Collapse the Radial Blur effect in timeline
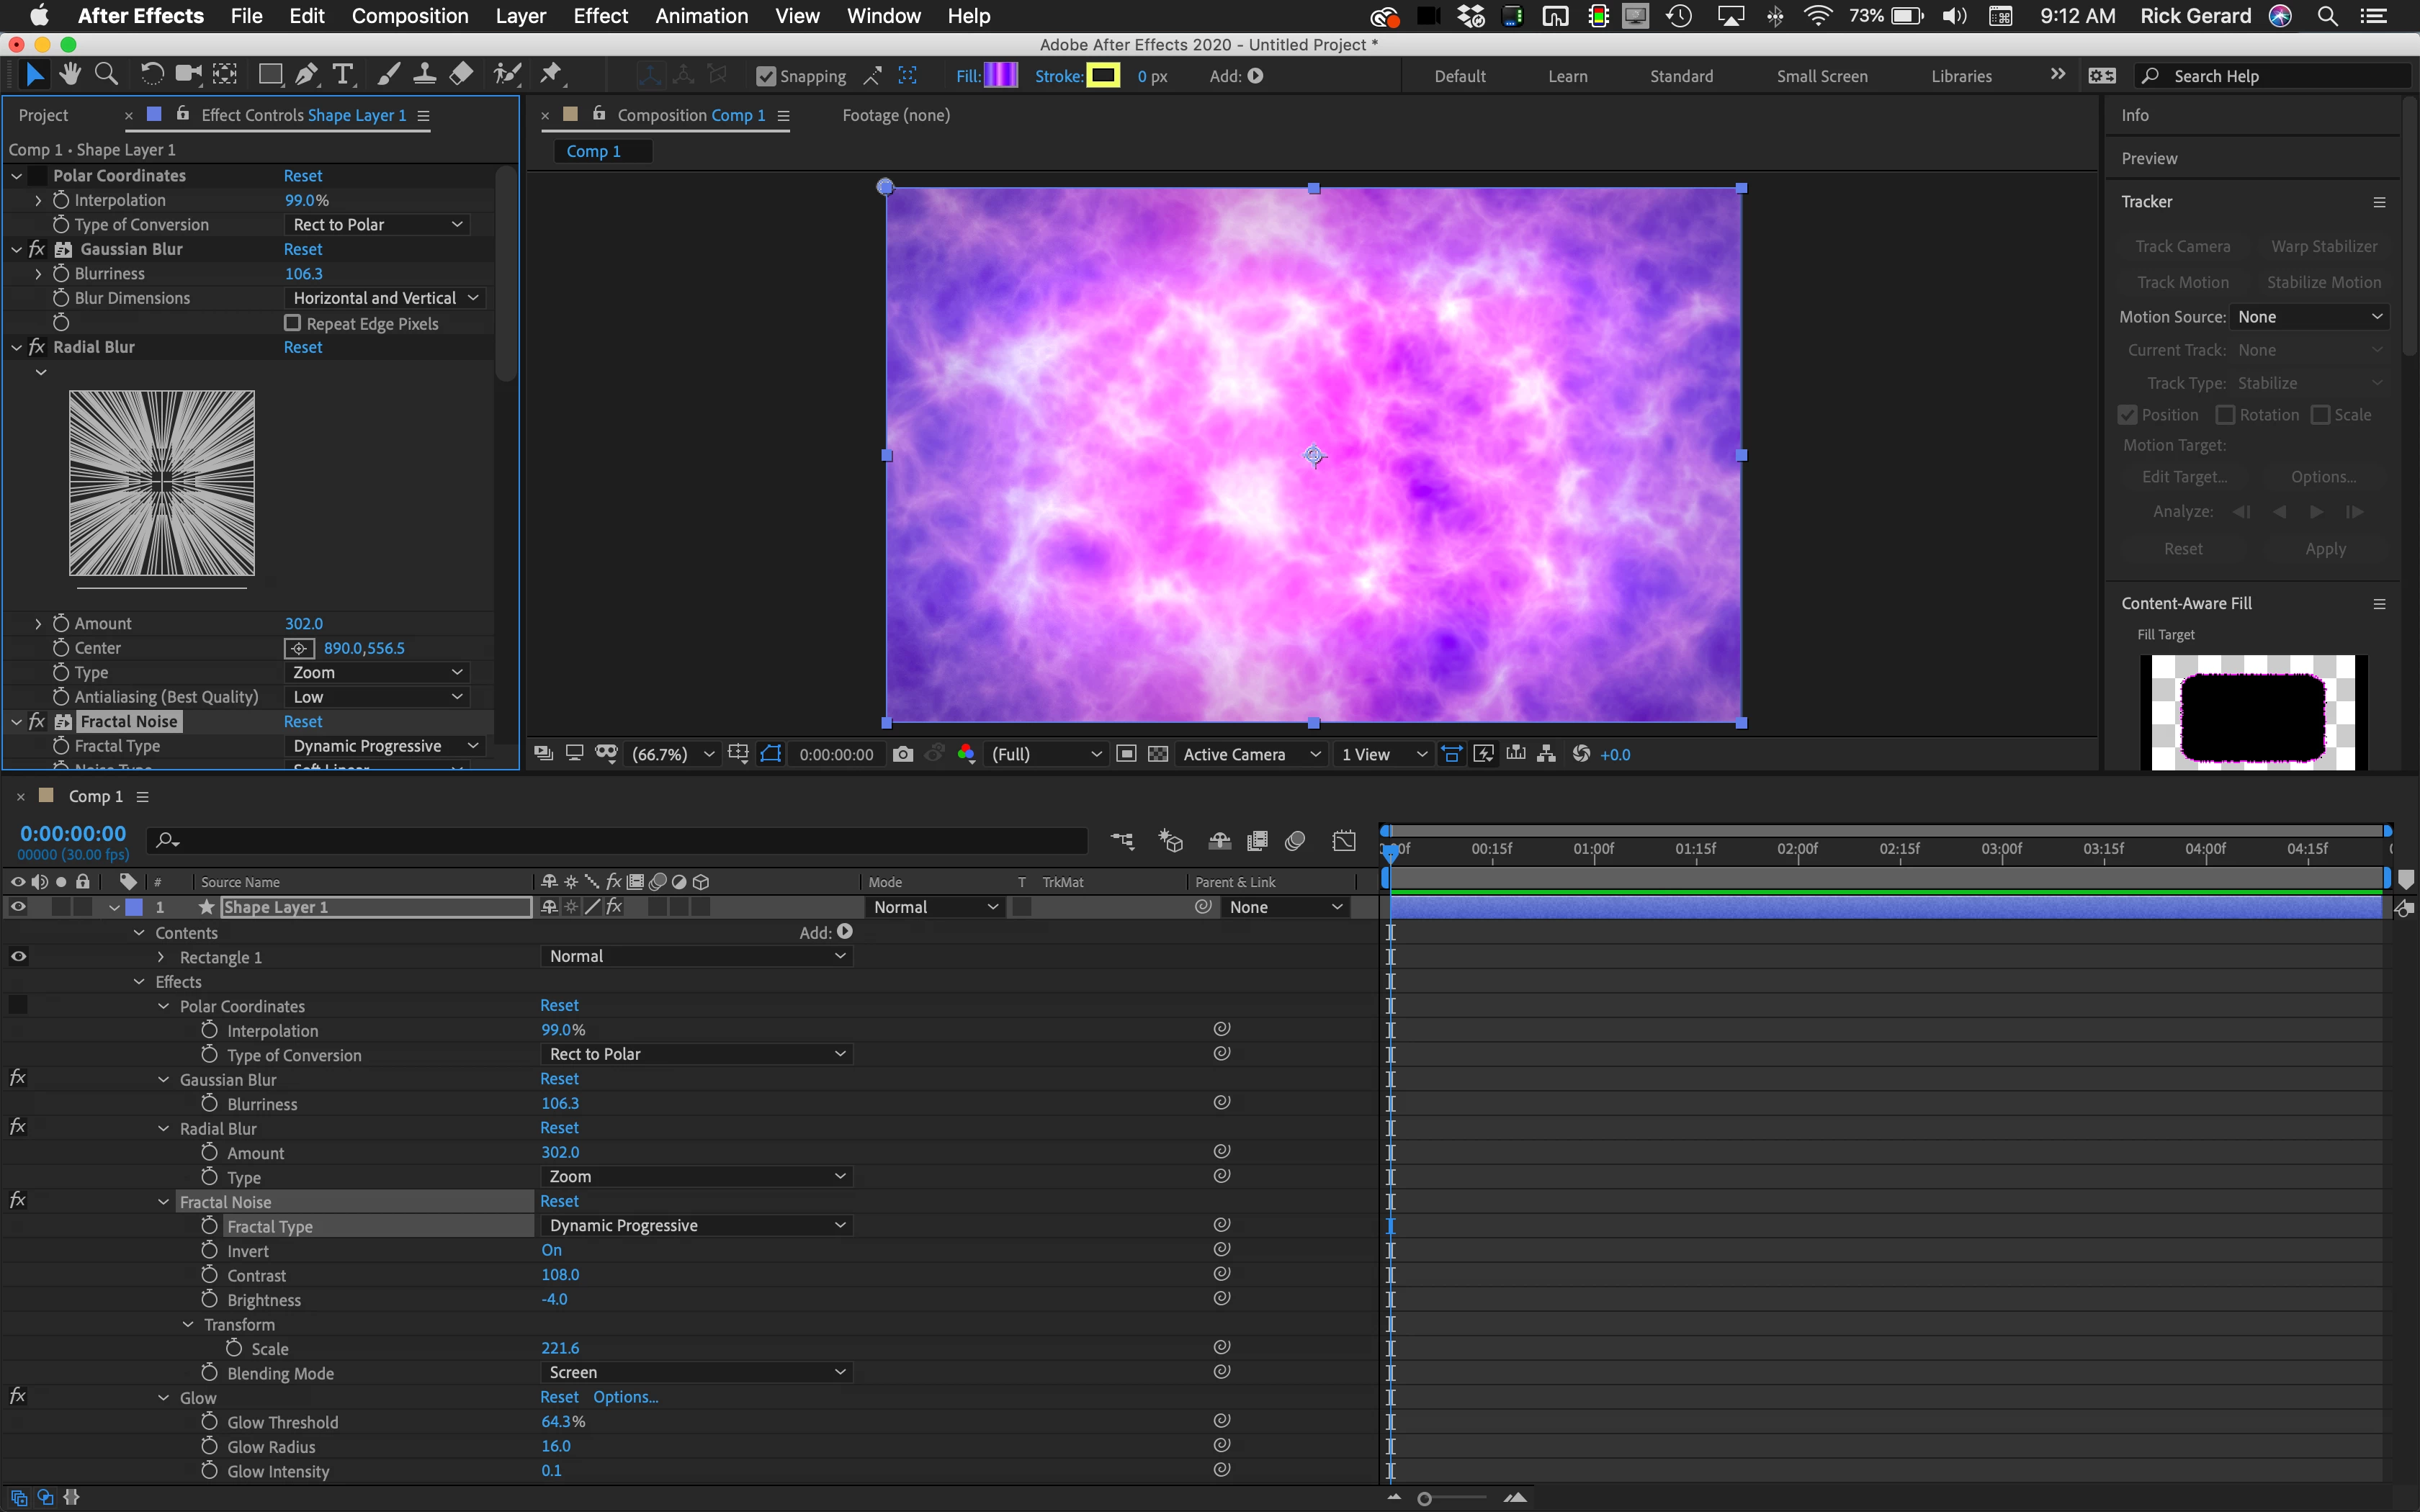Viewport: 2420px width, 1512px height. [x=164, y=1128]
